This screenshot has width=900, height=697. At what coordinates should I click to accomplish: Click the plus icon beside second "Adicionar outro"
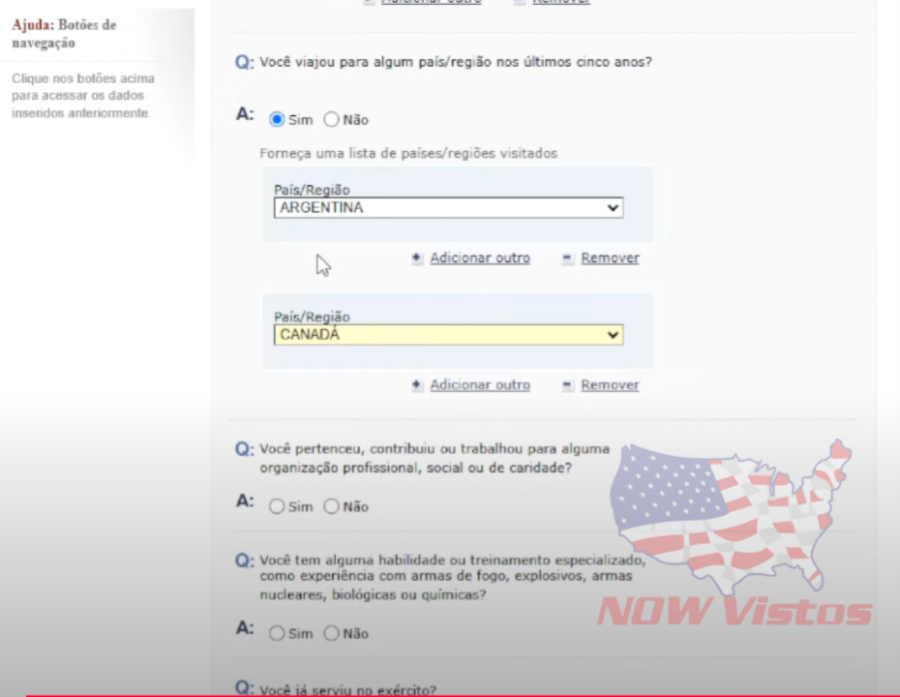[x=417, y=385]
